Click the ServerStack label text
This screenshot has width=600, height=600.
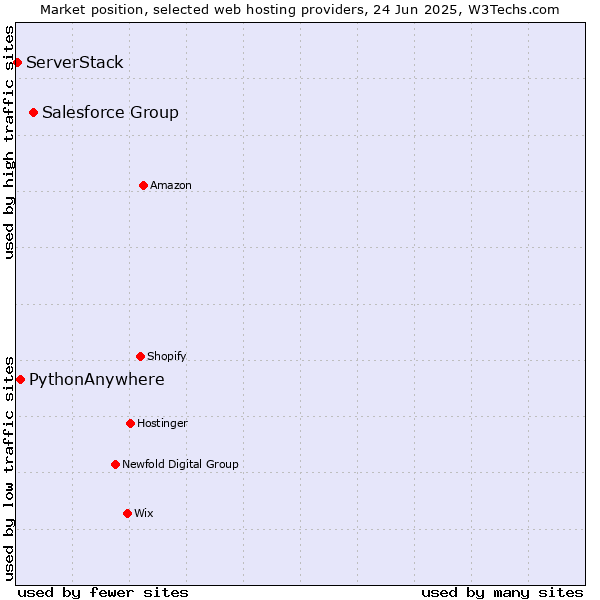click(x=75, y=62)
